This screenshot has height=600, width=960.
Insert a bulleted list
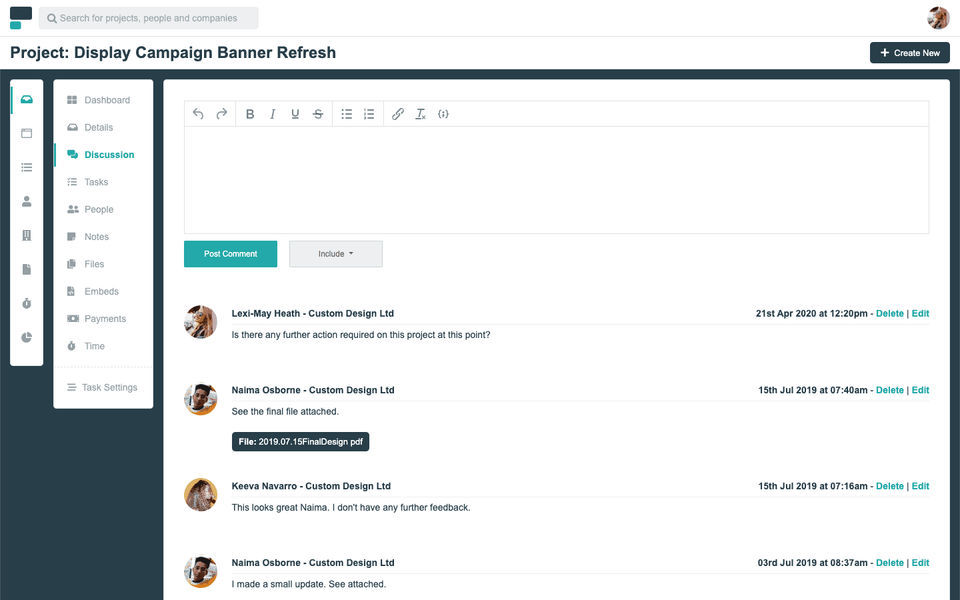tap(347, 114)
